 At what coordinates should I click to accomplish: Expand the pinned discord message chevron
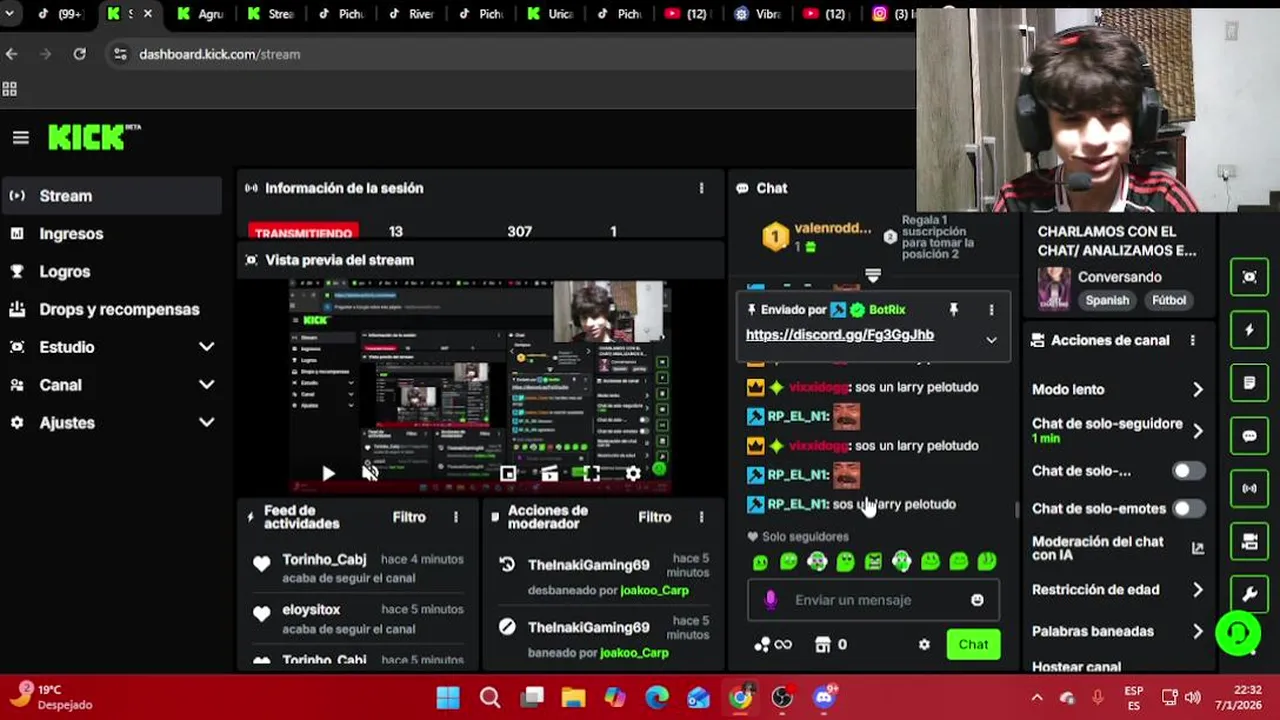991,340
